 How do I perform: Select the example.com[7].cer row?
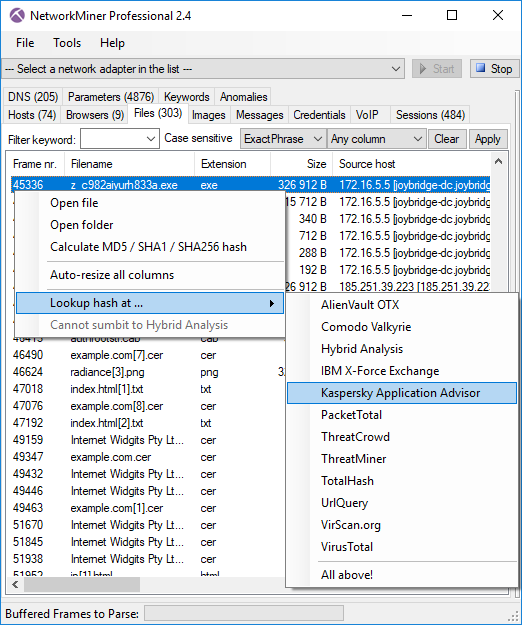pos(148,355)
